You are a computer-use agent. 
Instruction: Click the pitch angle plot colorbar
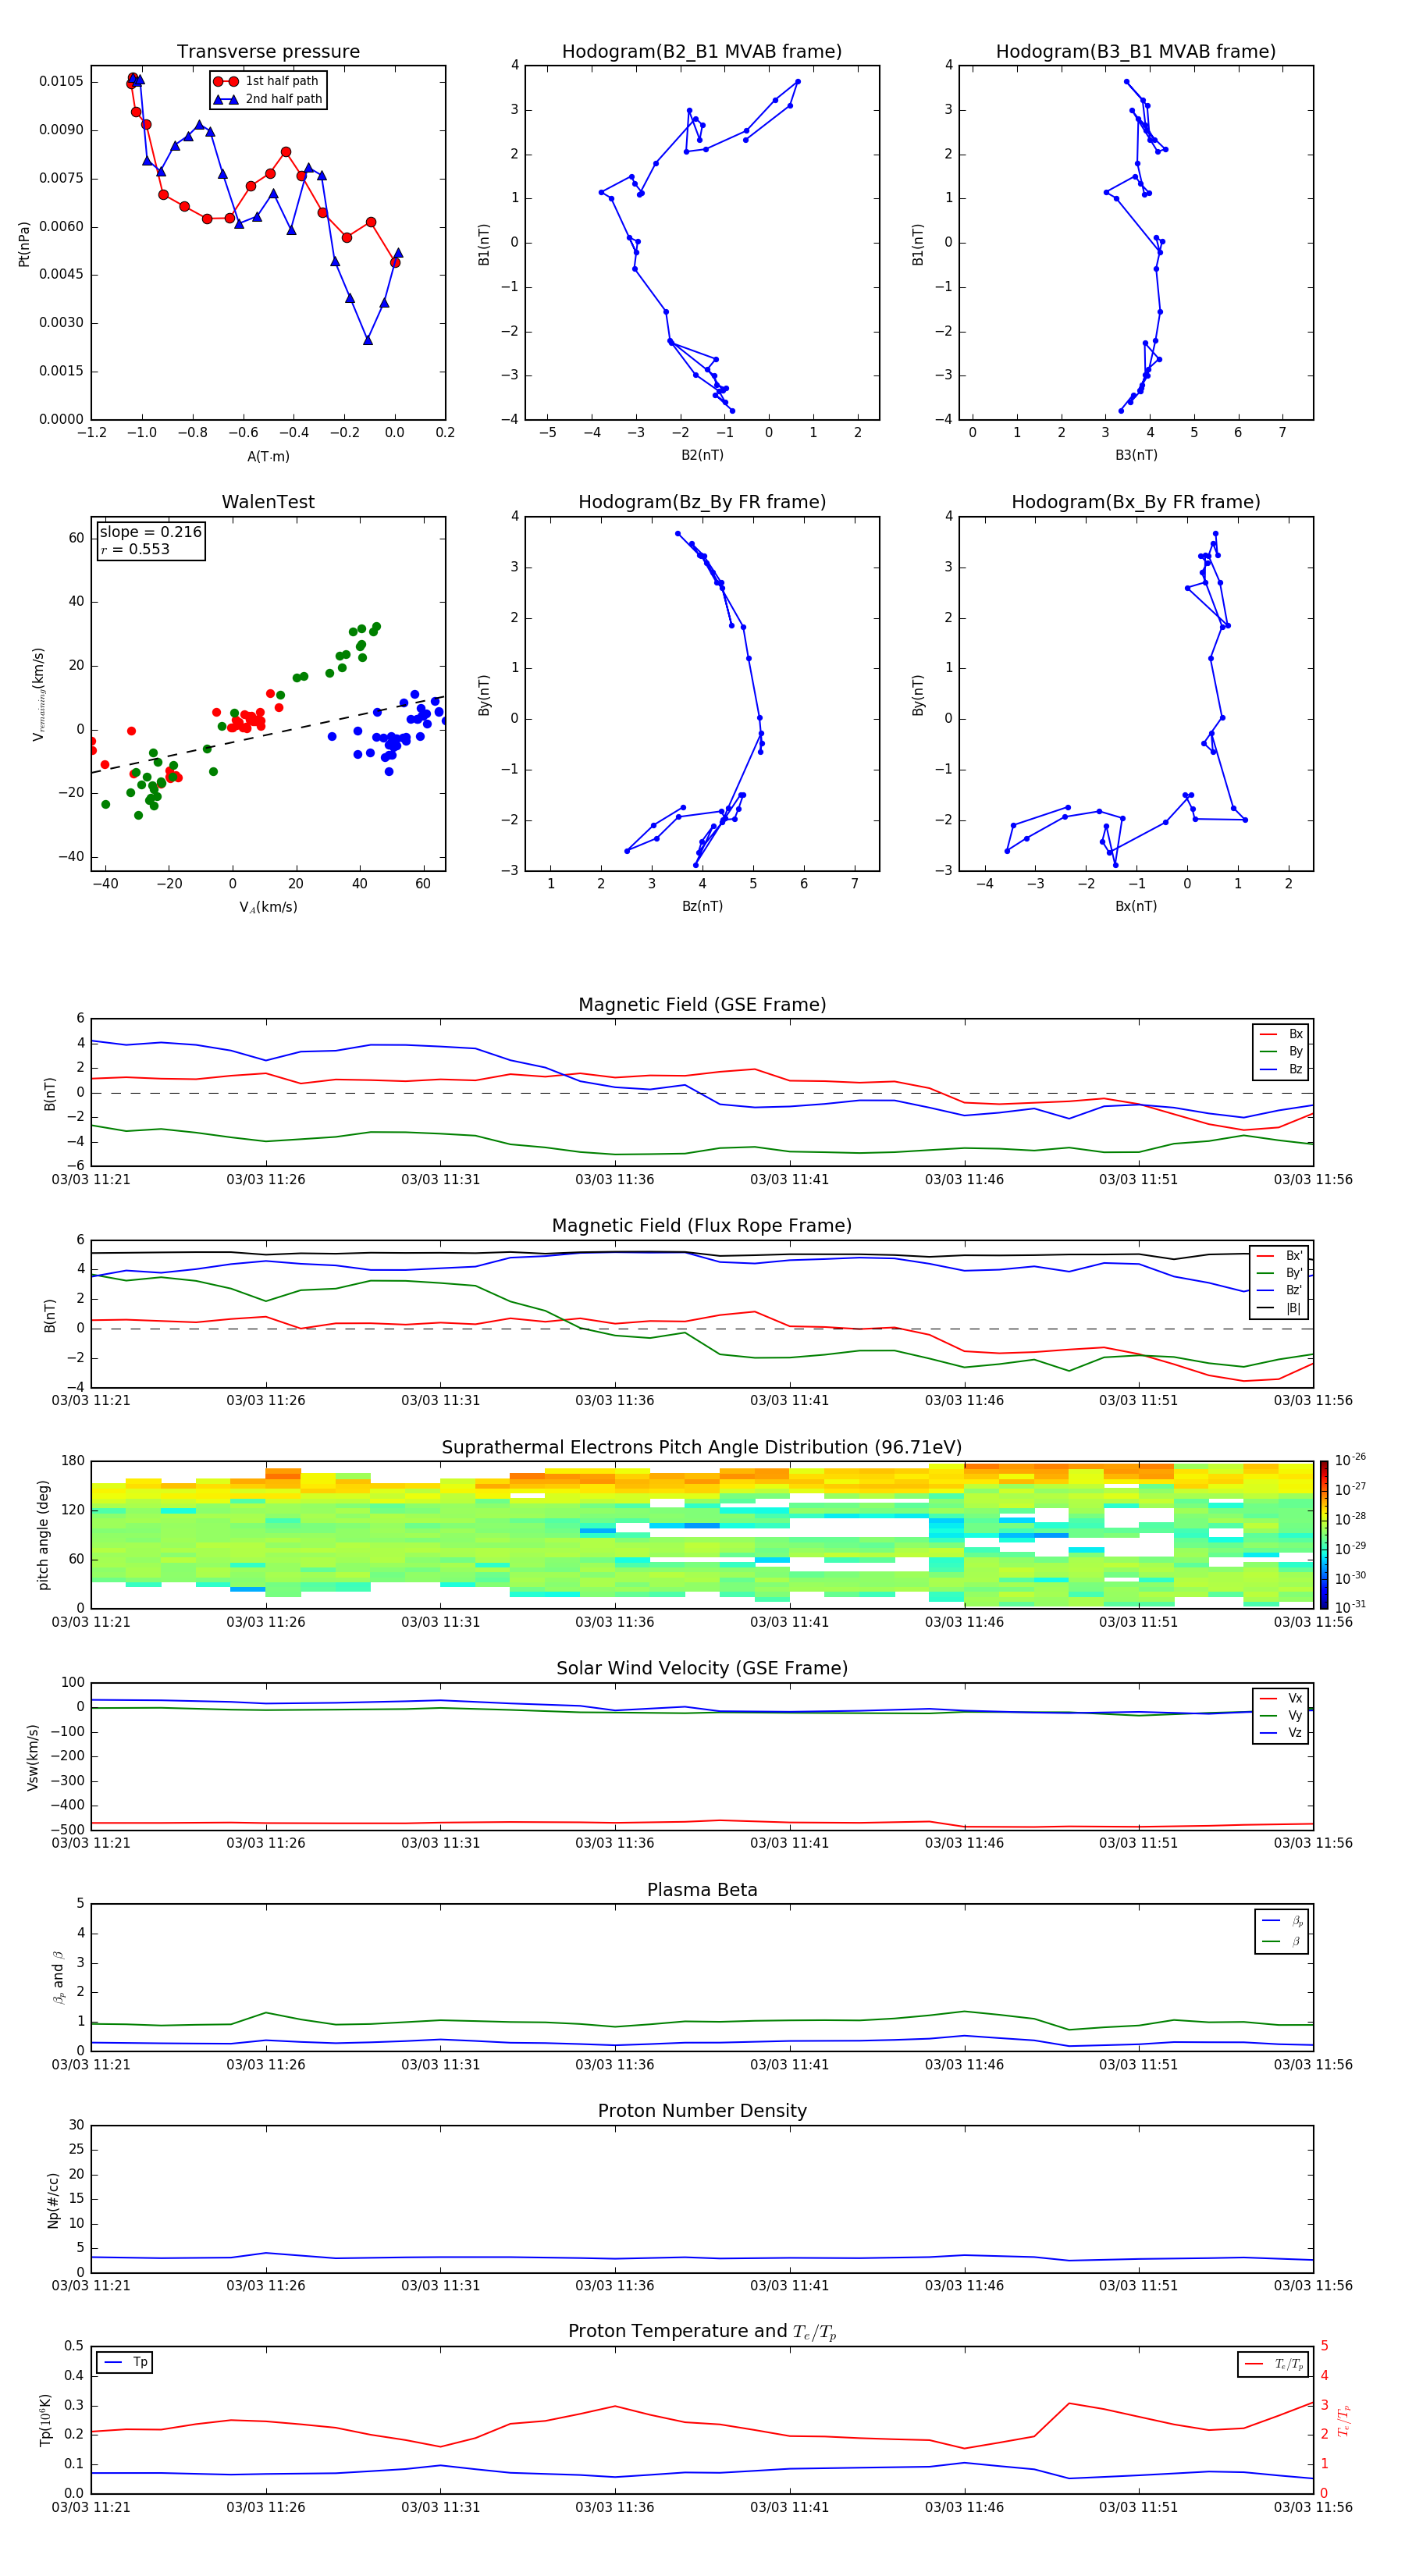1324,1535
